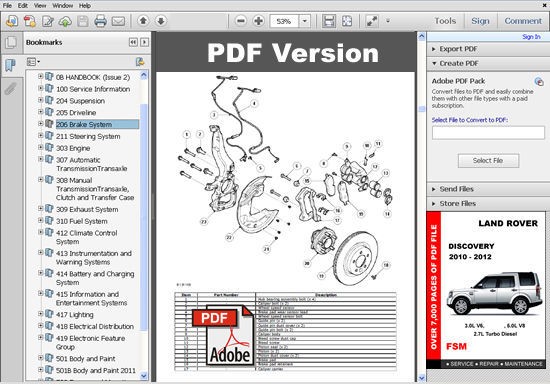Open the Help menu

tap(85, 6)
